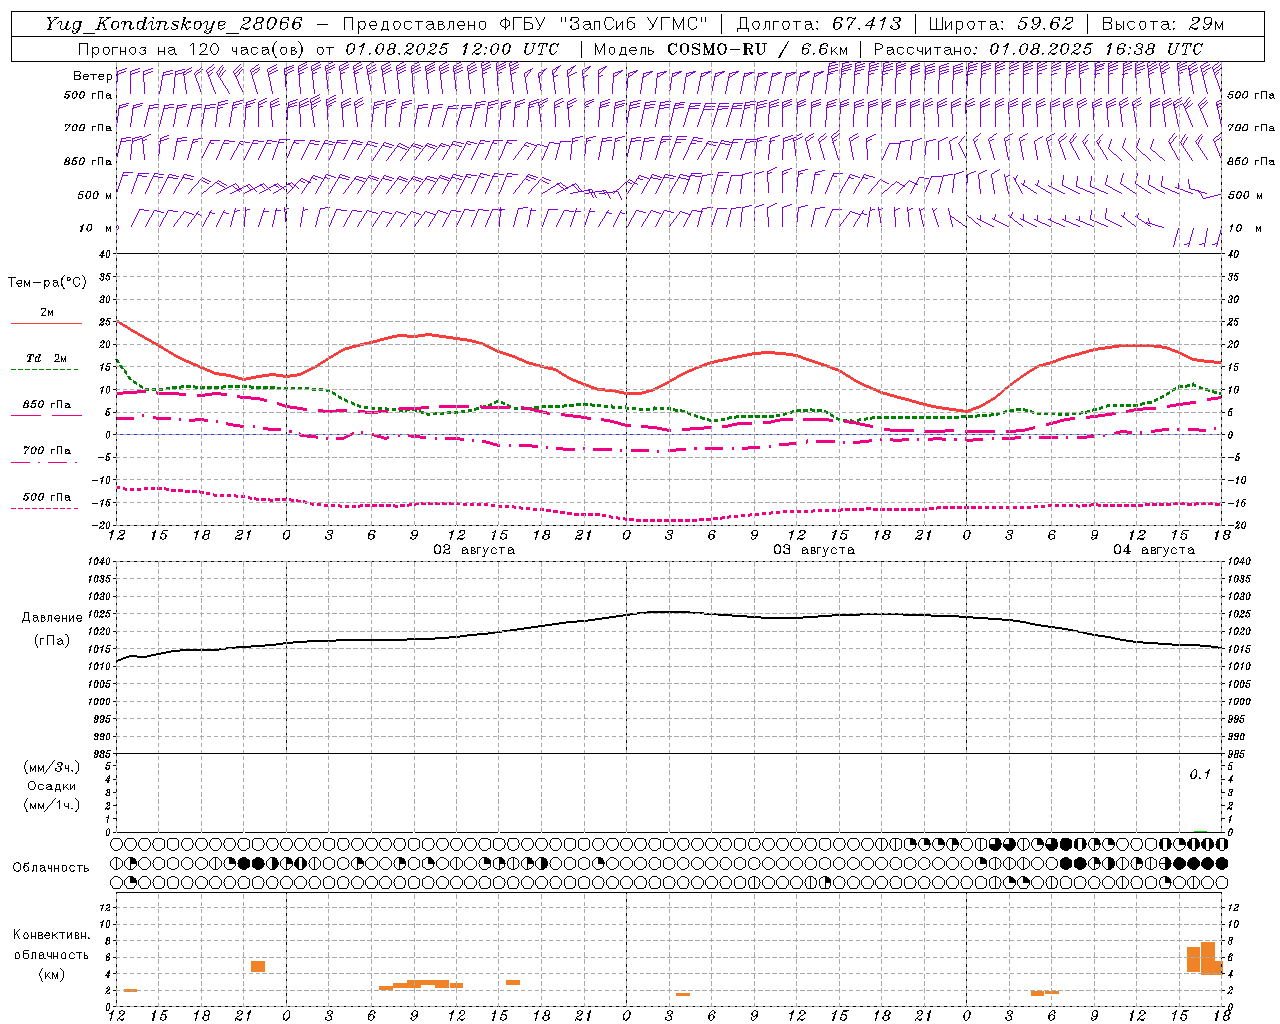Viewport: 1280px width, 1024px height.
Task: Click the Давление pressure chart label
Action: coord(52,618)
